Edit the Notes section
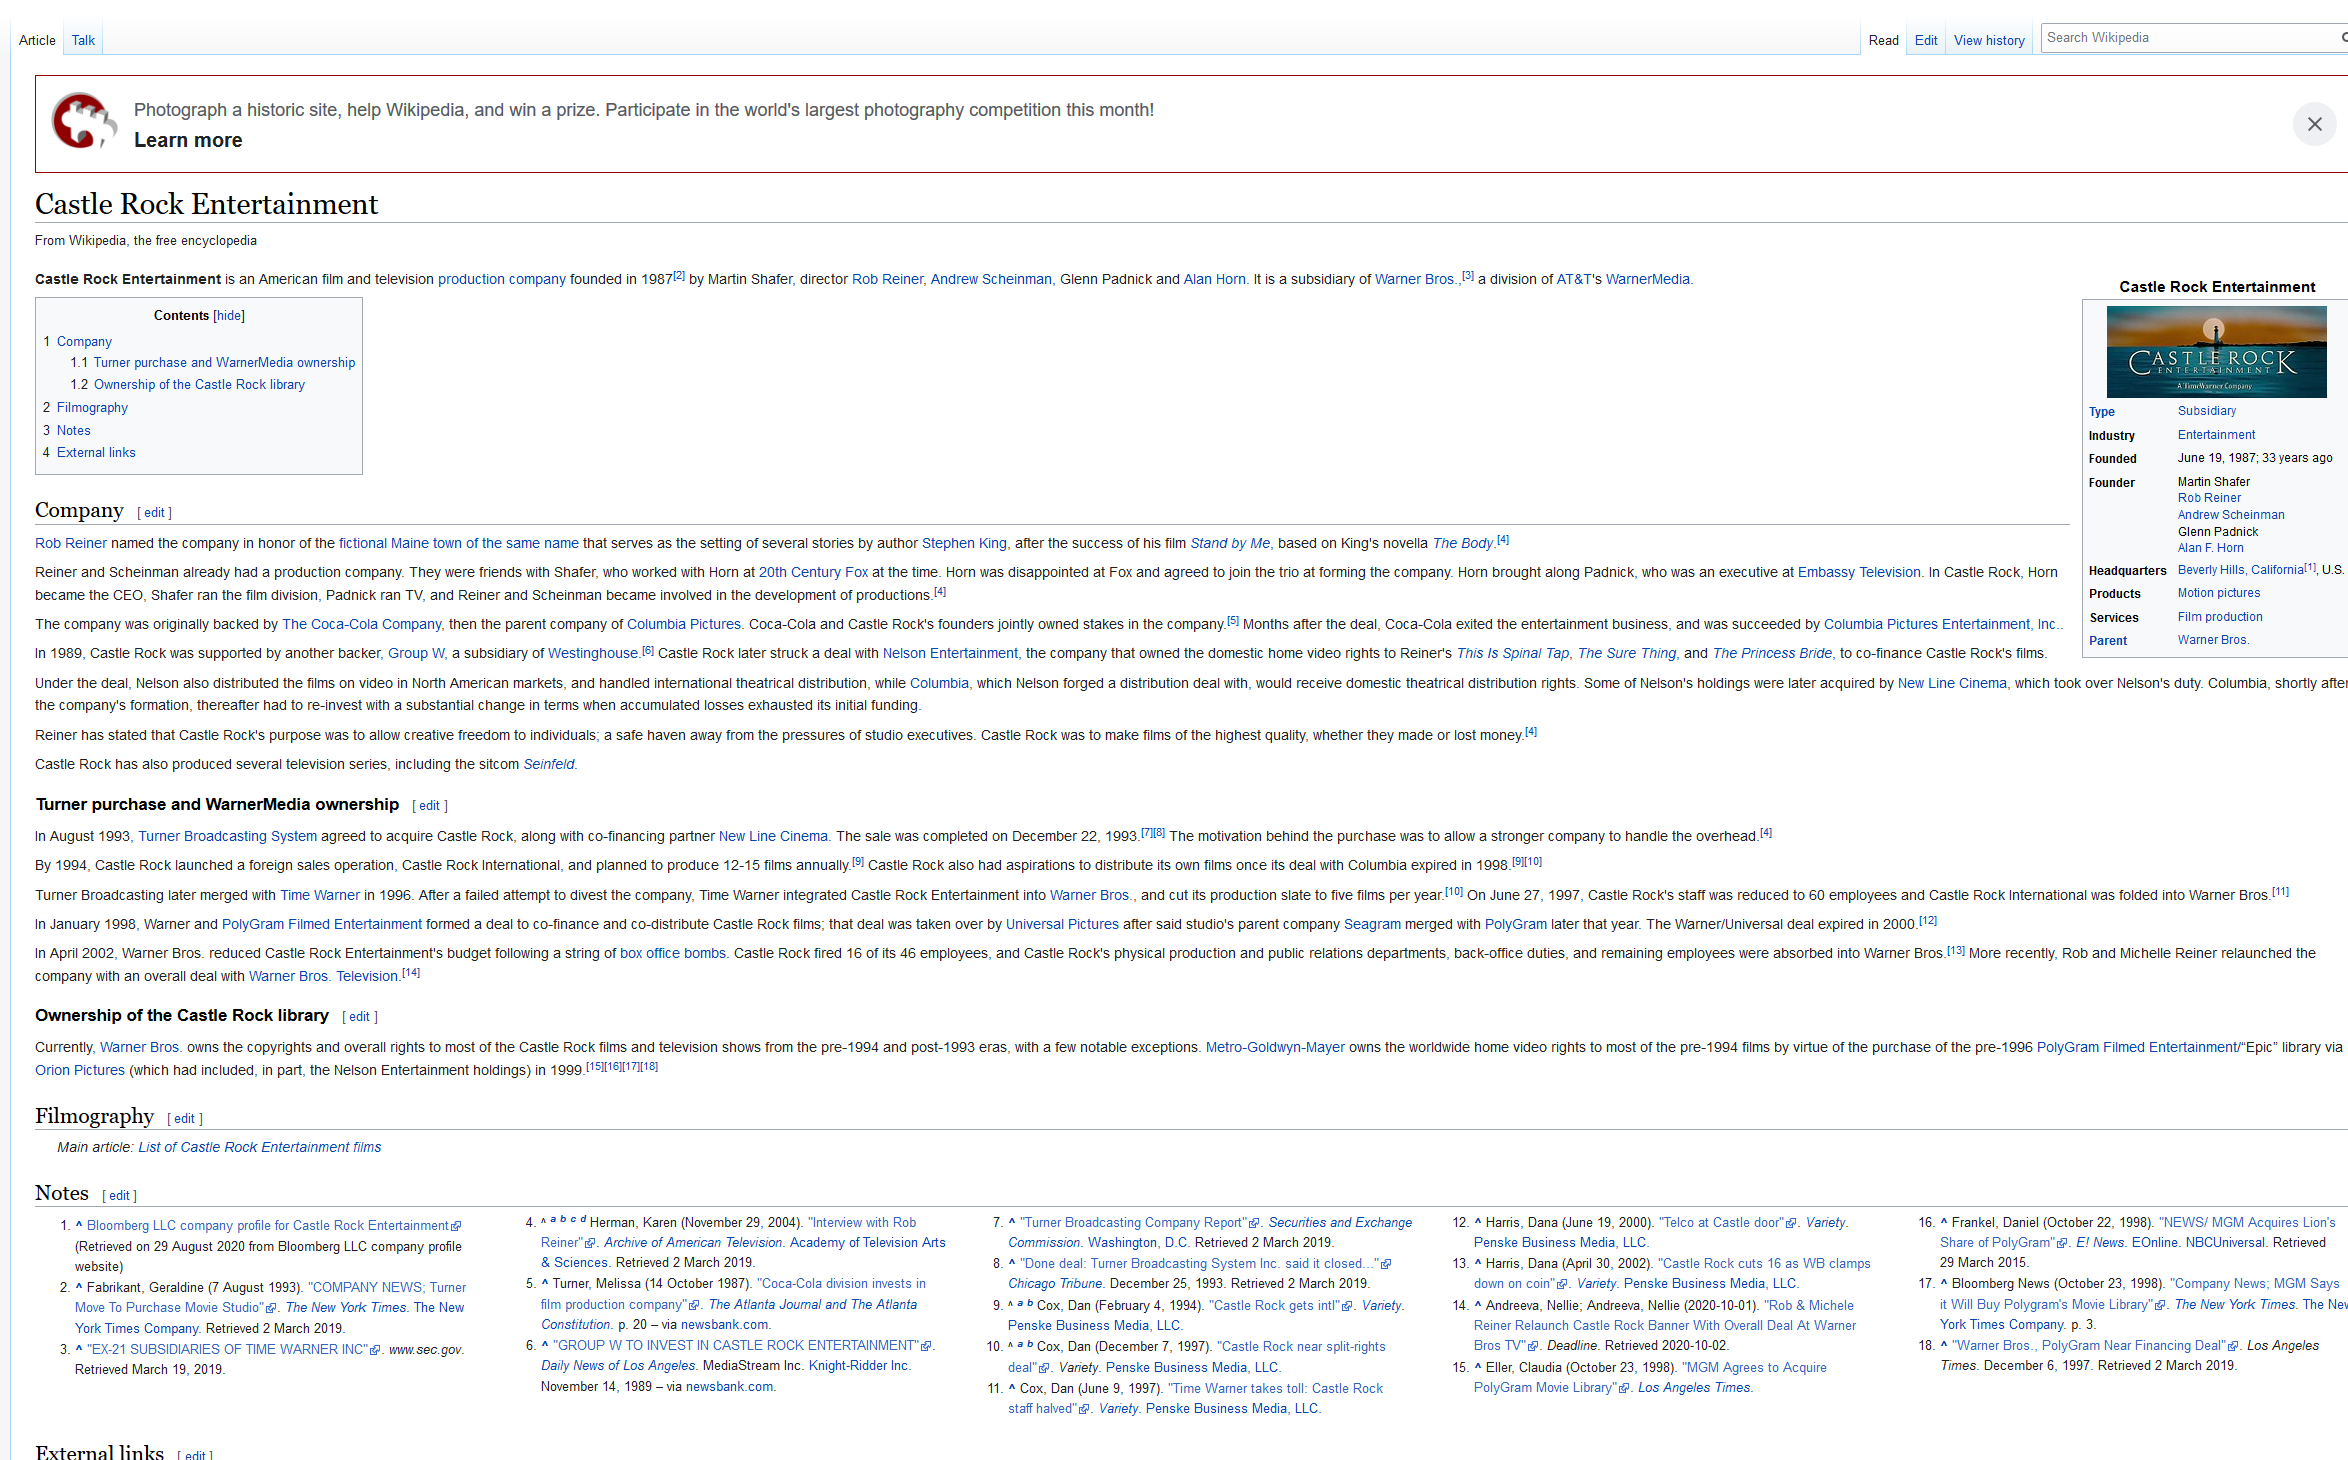The width and height of the screenshot is (2348, 1460). [x=119, y=1196]
